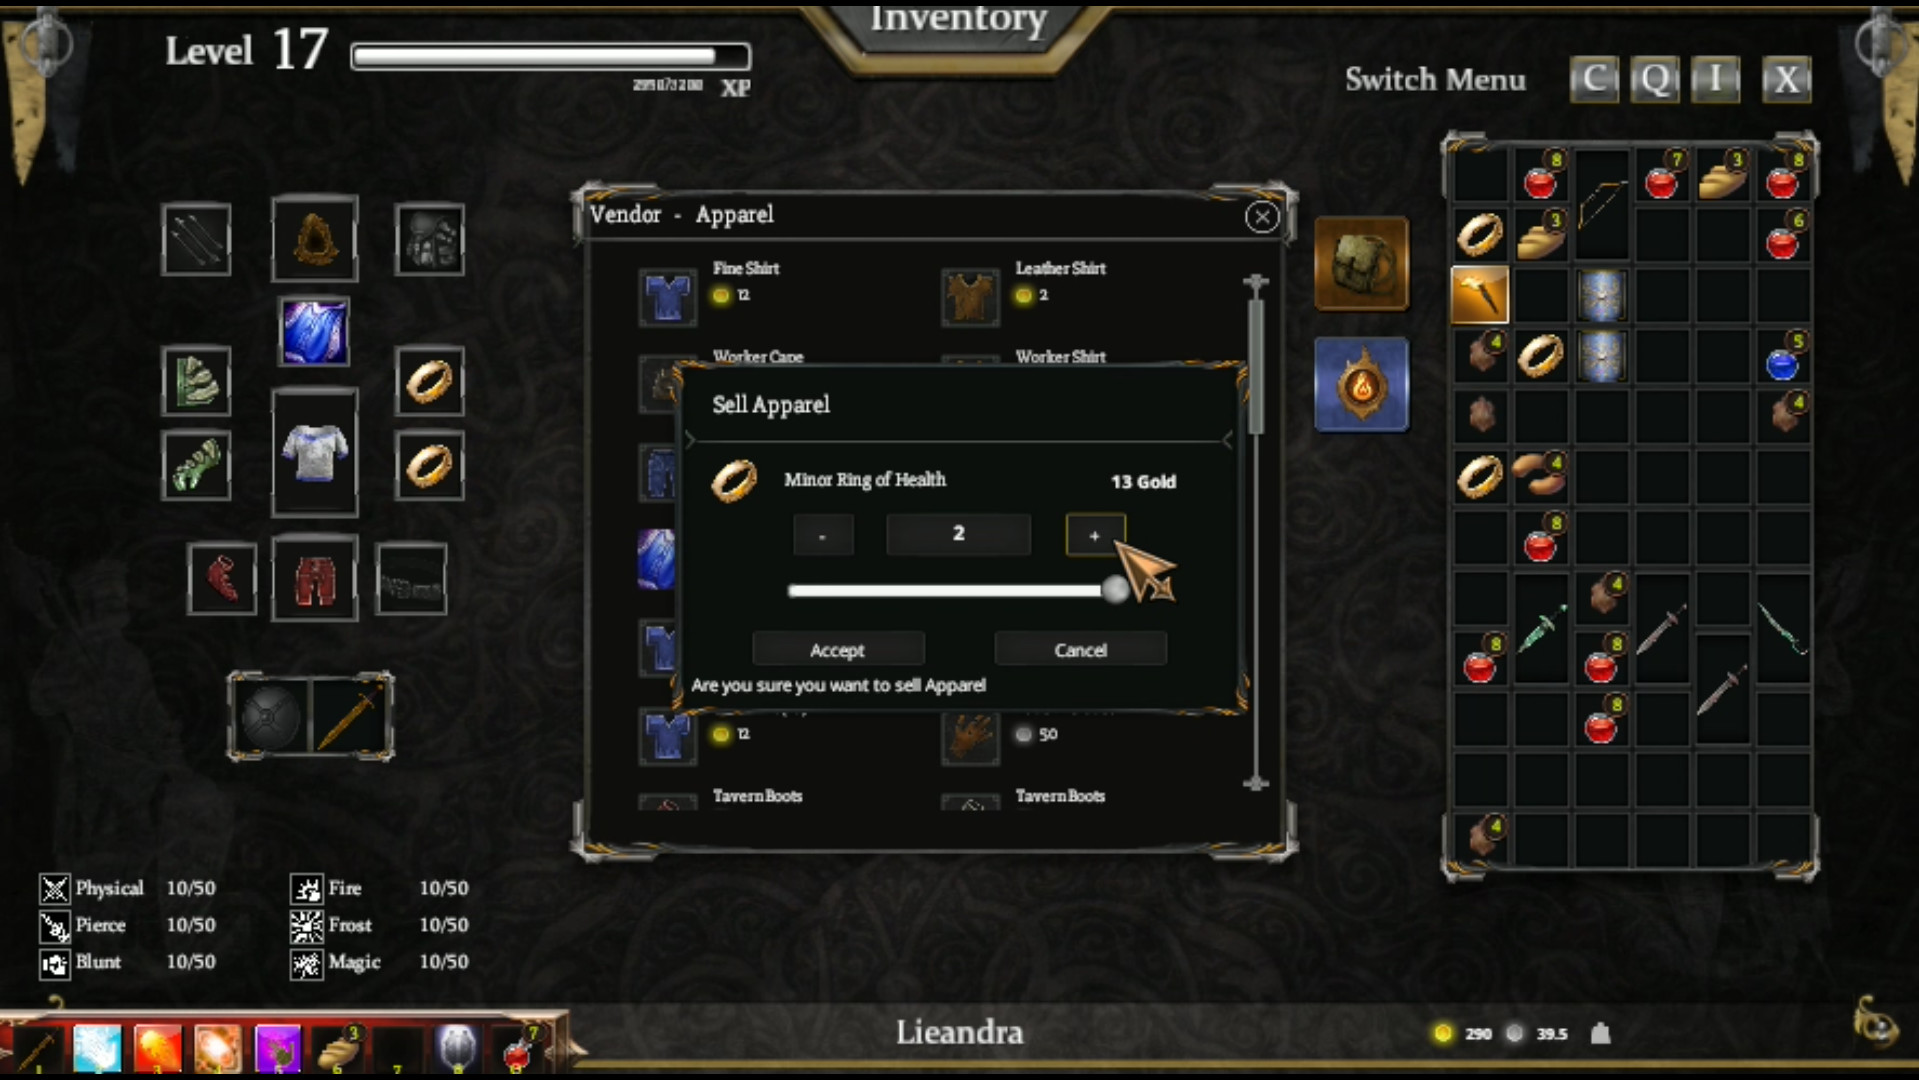This screenshot has width=1919, height=1080.
Task: Click the sell quantity slider handle
Action: pyautogui.click(x=1115, y=590)
